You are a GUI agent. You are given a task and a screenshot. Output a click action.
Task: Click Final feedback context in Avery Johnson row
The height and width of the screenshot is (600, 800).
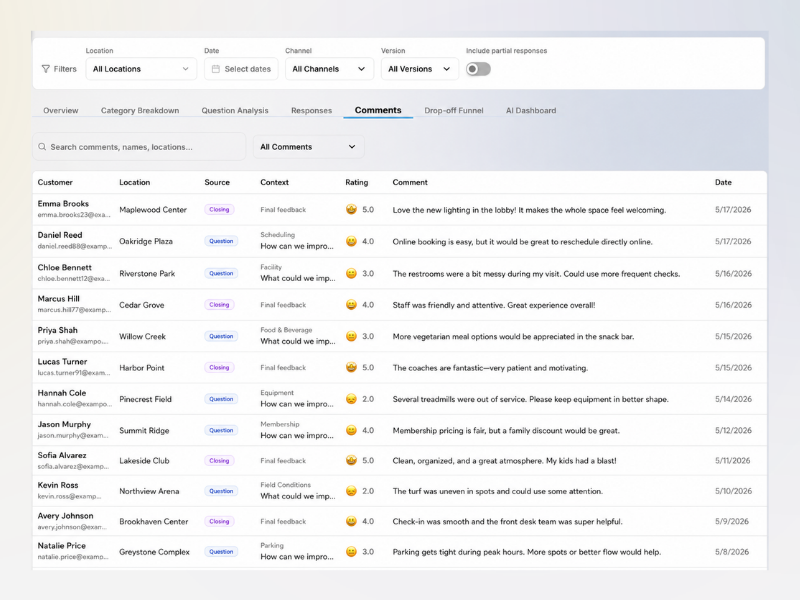pos(283,521)
